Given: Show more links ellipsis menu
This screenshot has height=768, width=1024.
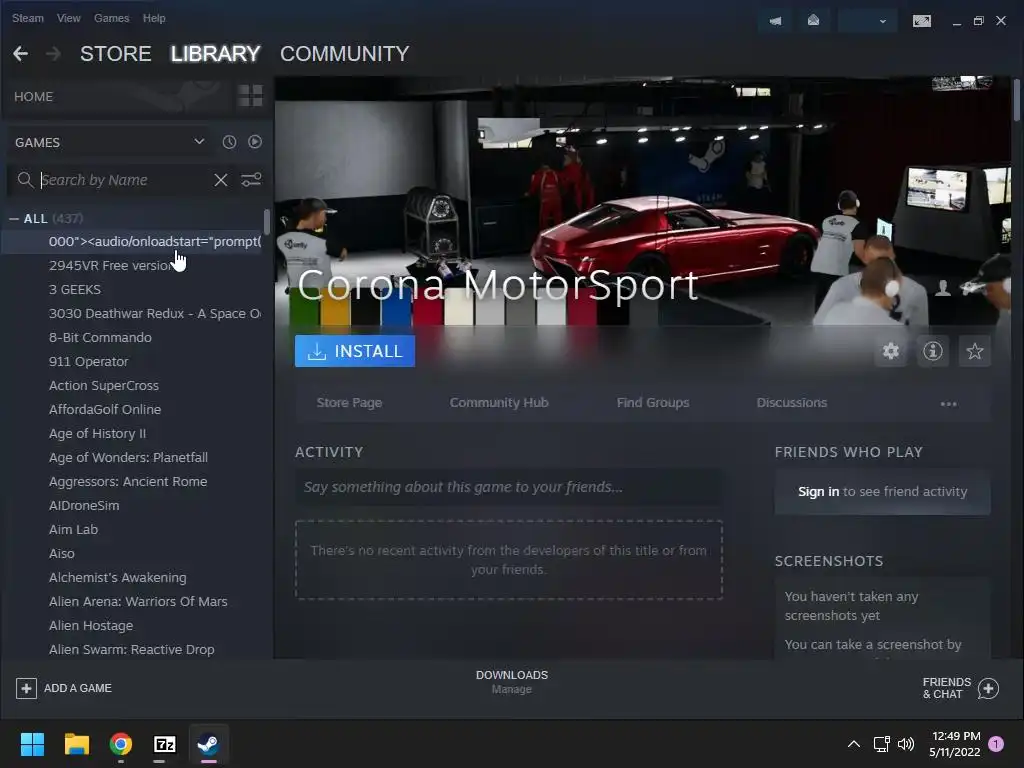Looking at the screenshot, I should pos(948,404).
